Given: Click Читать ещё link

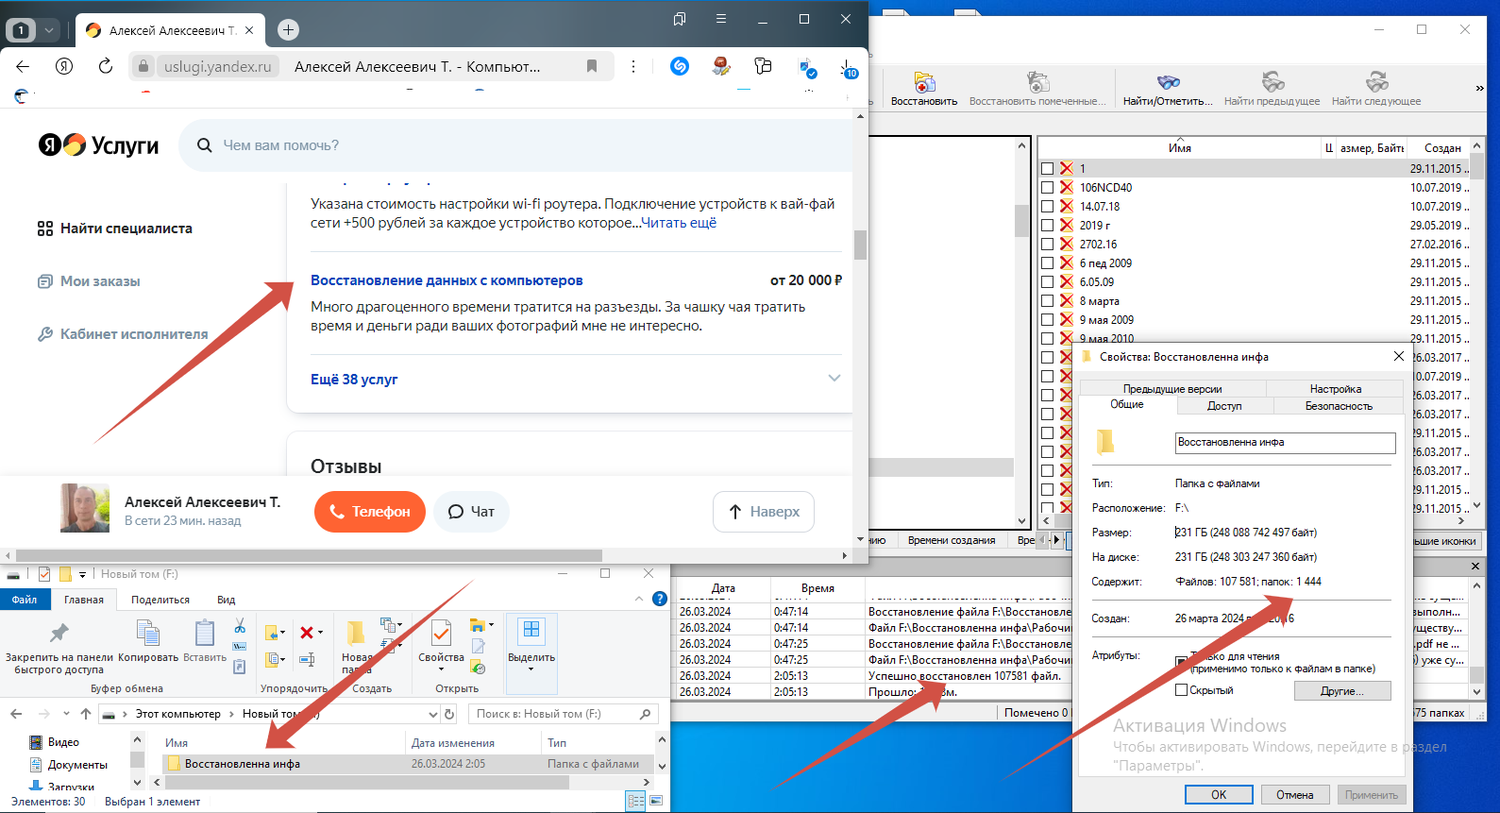Looking at the screenshot, I should [679, 223].
